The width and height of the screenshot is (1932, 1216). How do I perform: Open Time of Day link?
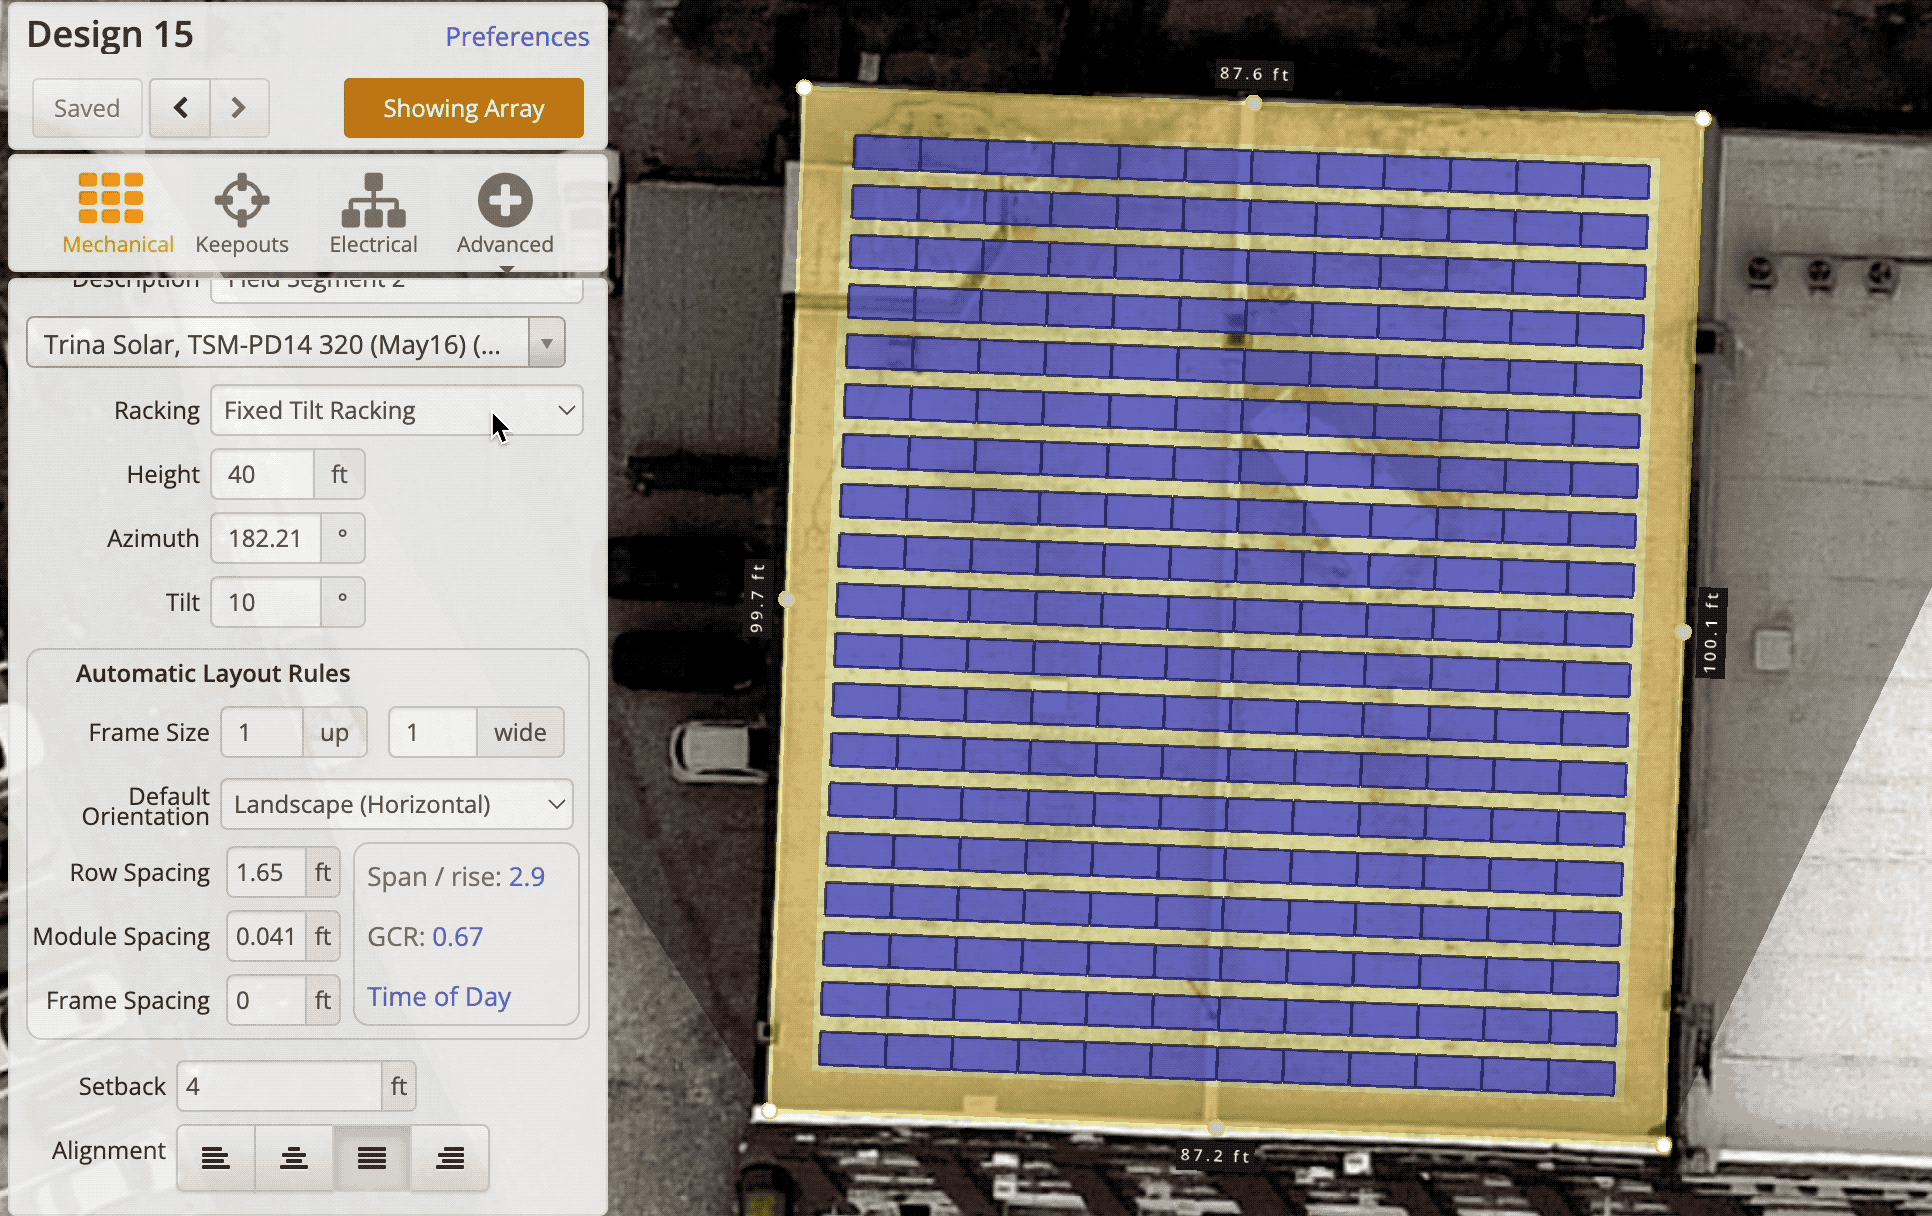click(x=439, y=997)
